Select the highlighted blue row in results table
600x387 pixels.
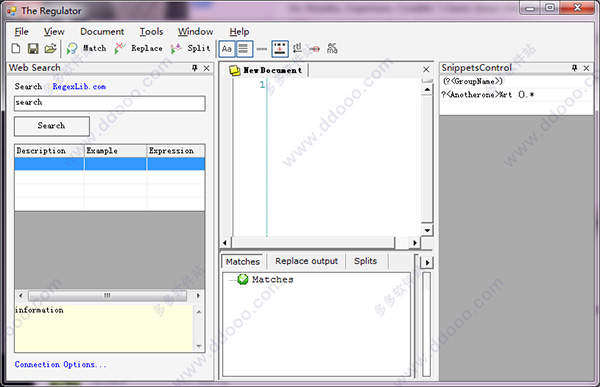point(109,164)
